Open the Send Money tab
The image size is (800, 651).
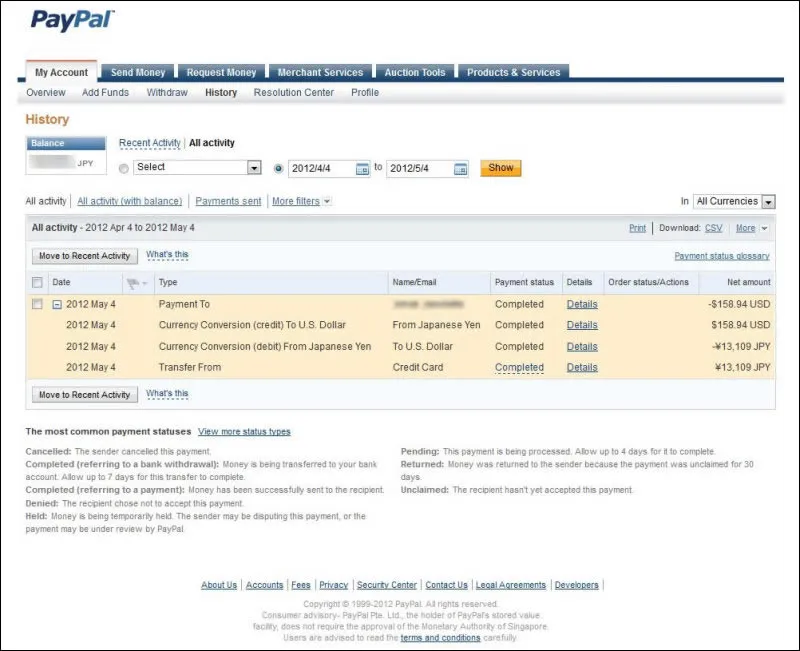tap(138, 72)
